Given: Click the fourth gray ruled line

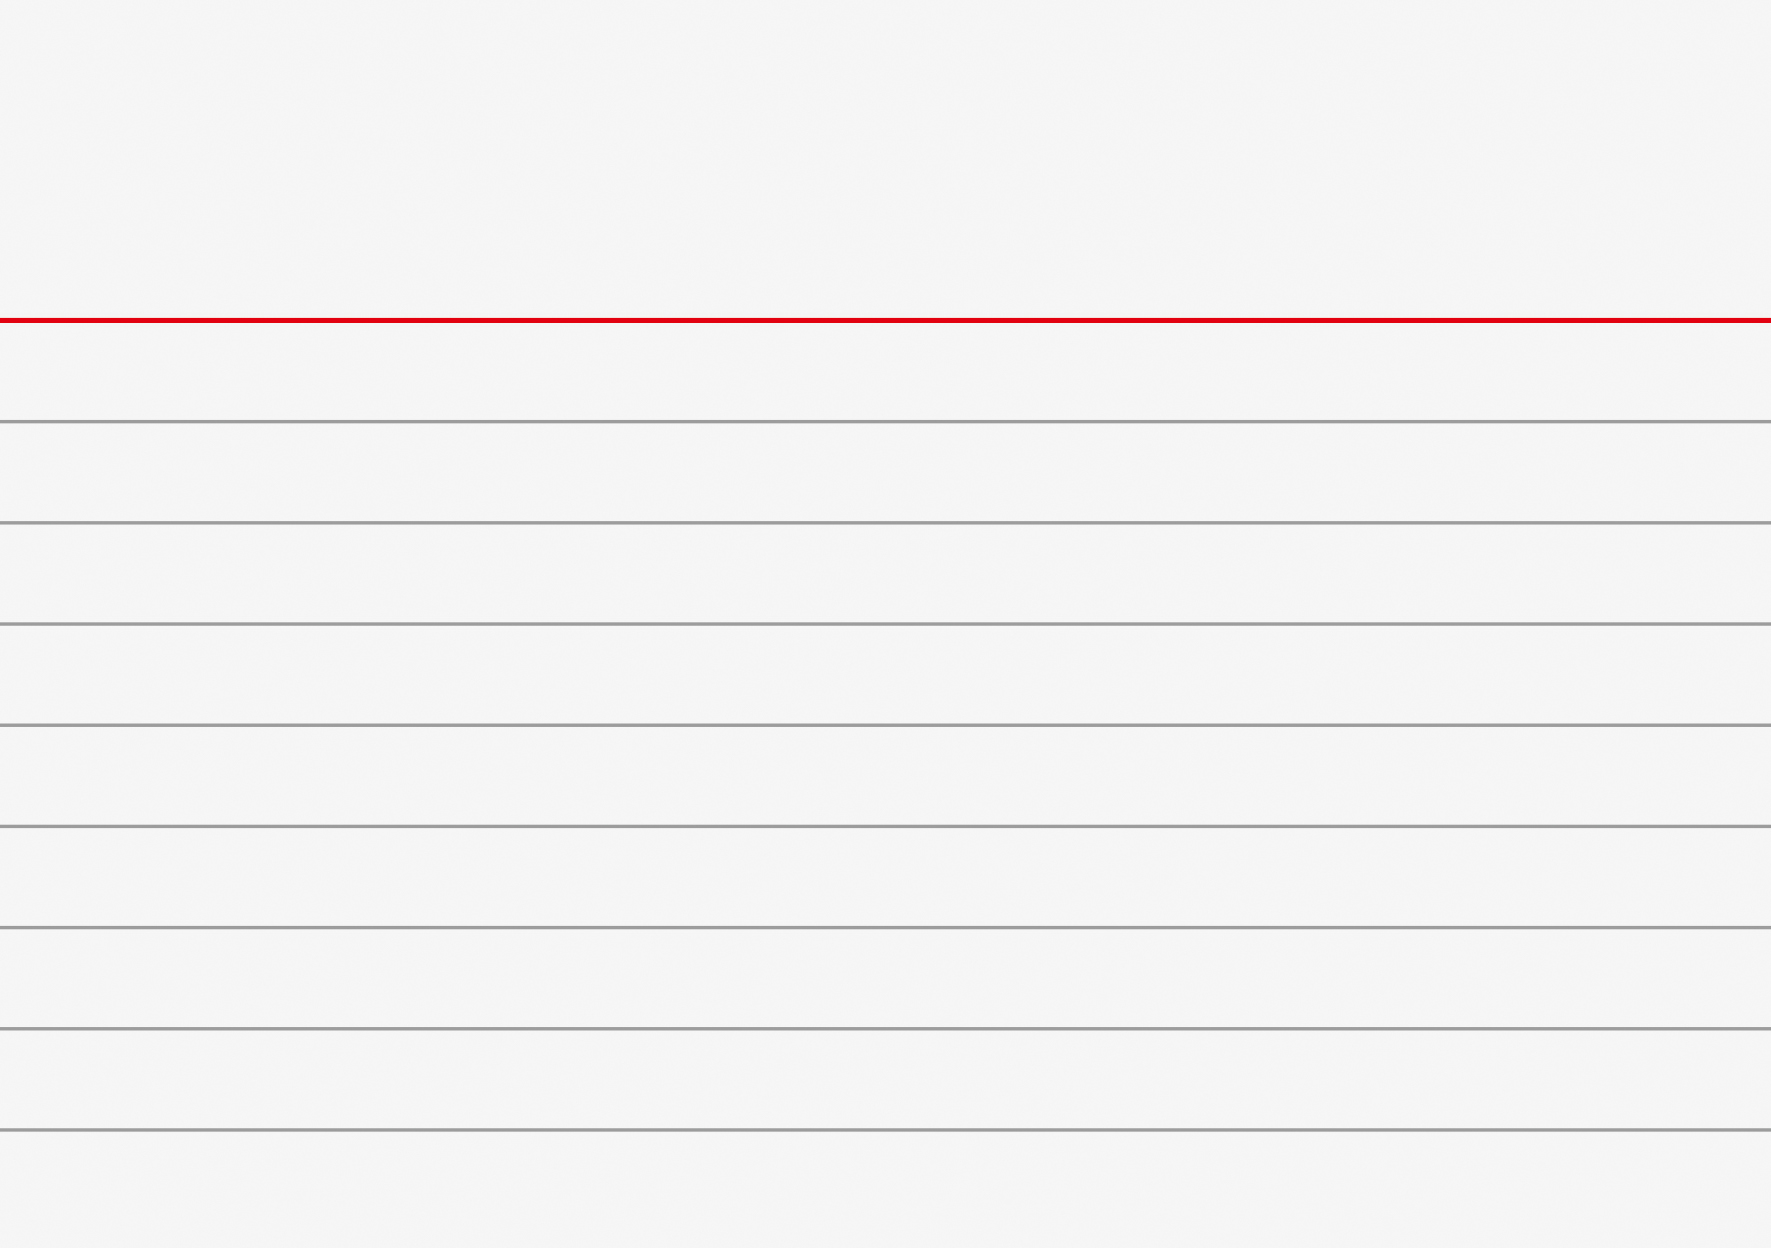Looking at the screenshot, I should pos(885,725).
